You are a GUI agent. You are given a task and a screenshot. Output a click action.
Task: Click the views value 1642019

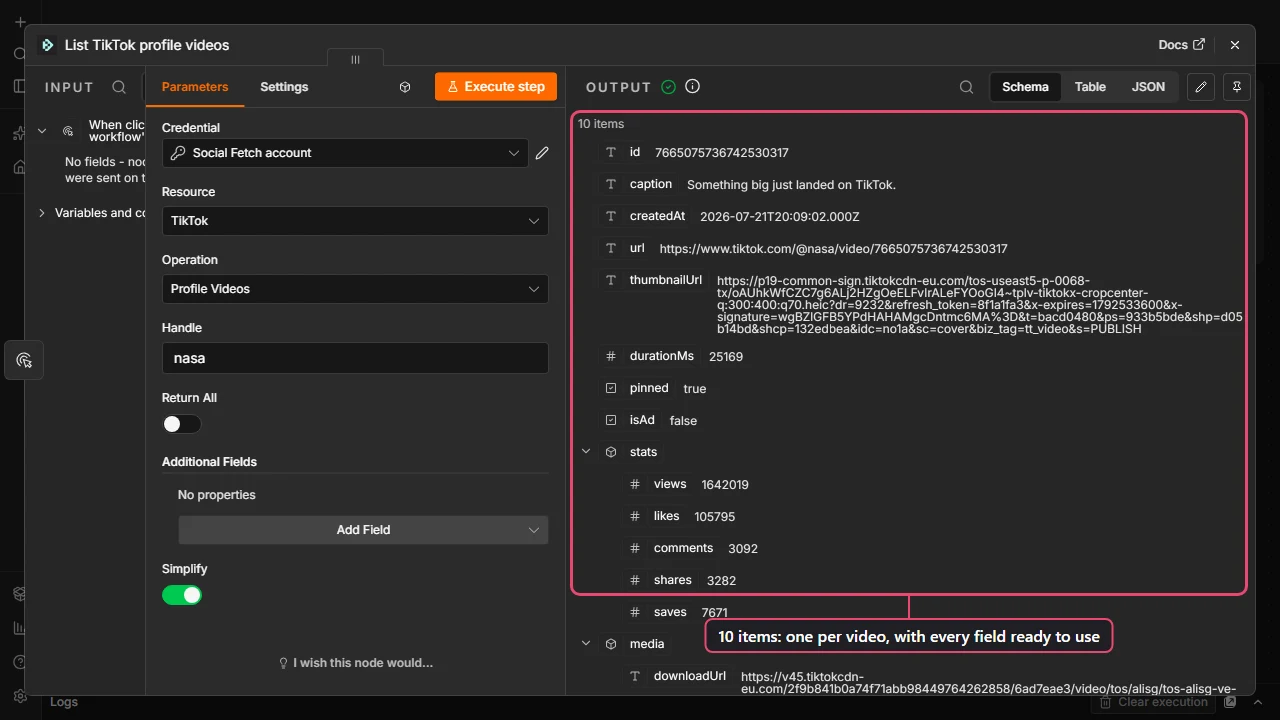pos(725,485)
